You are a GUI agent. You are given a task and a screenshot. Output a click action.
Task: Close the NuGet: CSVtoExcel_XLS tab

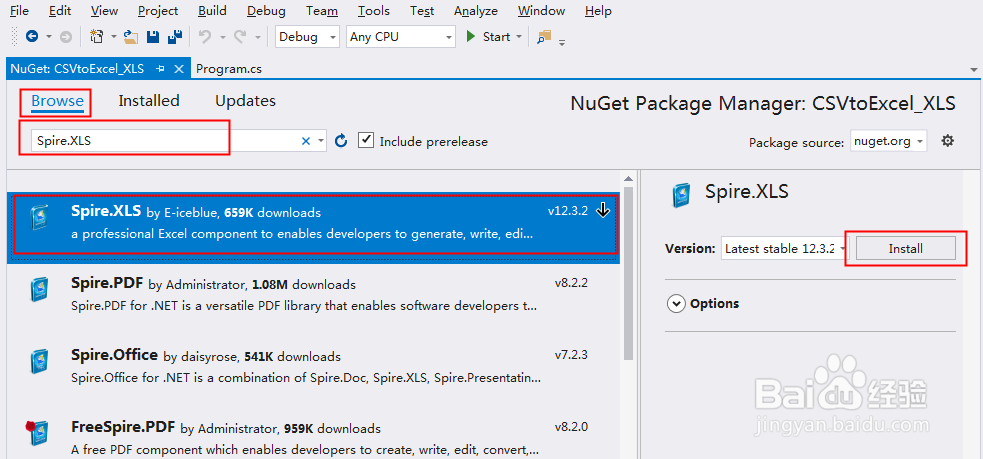pyautogui.click(x=179, y=69)
